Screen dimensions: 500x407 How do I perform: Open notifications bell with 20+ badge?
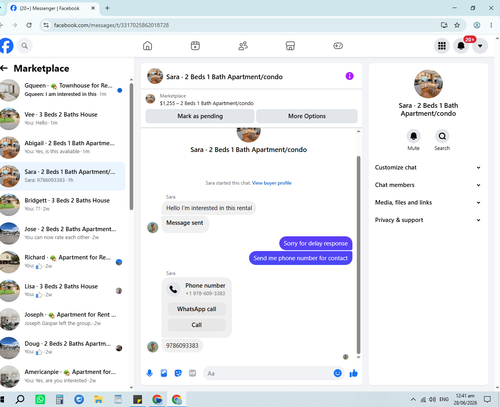(461, 46)
